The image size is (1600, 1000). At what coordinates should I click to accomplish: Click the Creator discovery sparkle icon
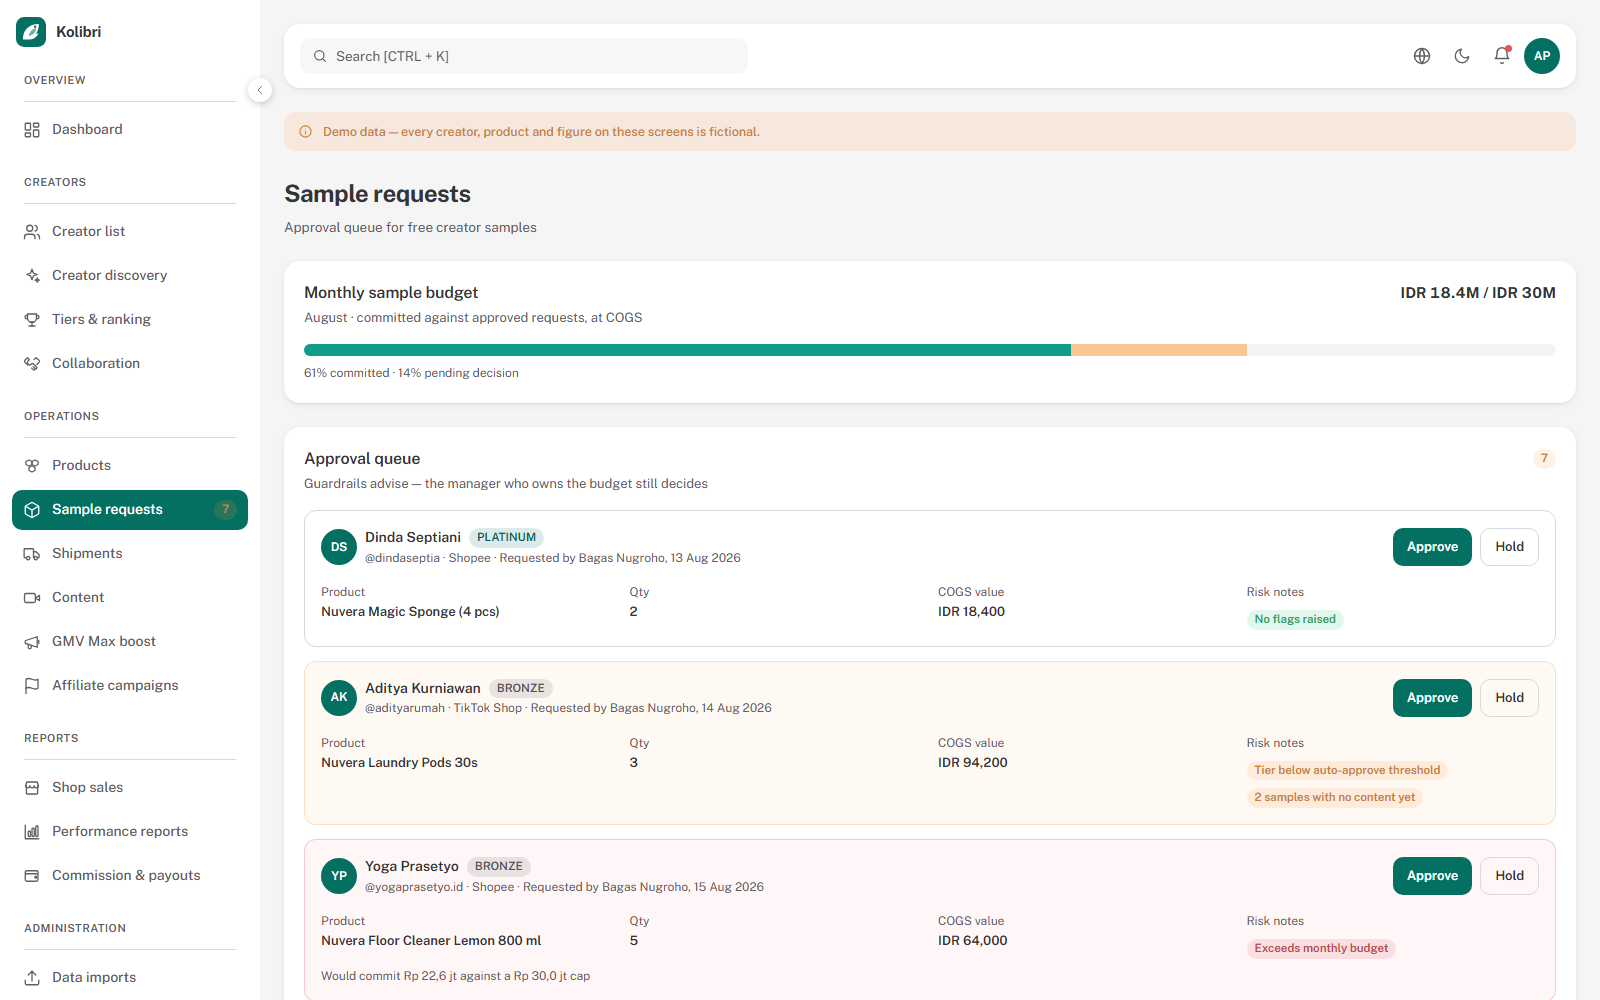click(32, 276)
